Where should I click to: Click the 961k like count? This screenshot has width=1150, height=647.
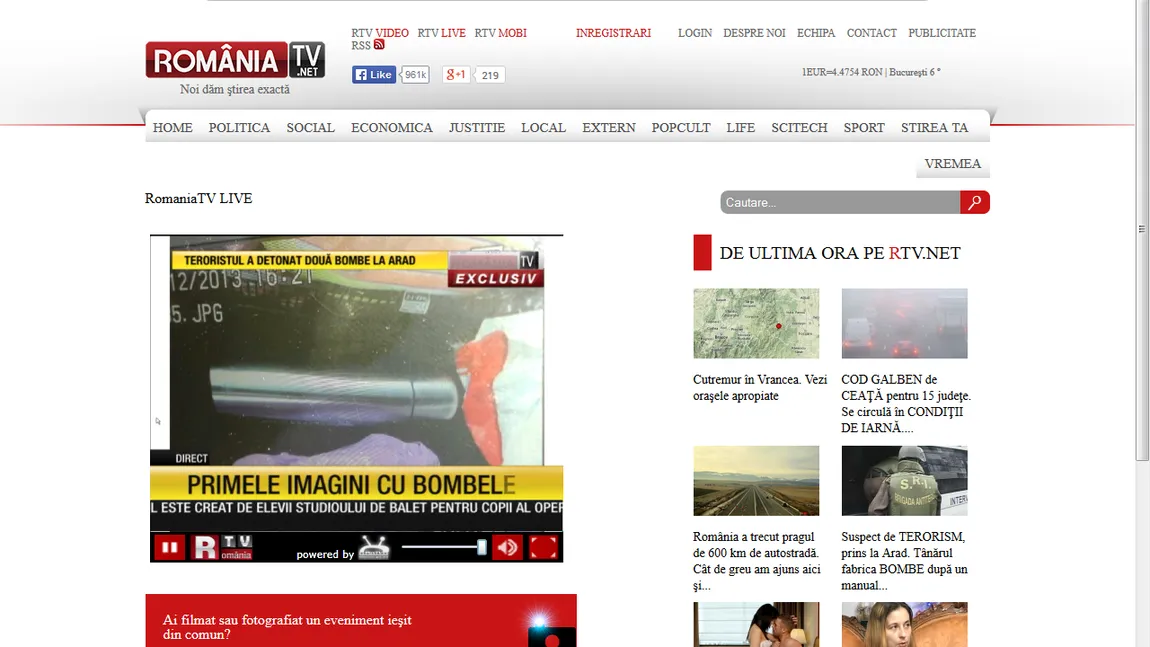(x=415, y=74)
